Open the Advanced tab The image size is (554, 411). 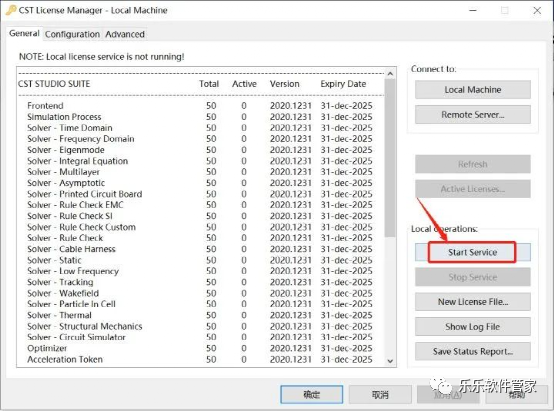(x=125, y=34)
